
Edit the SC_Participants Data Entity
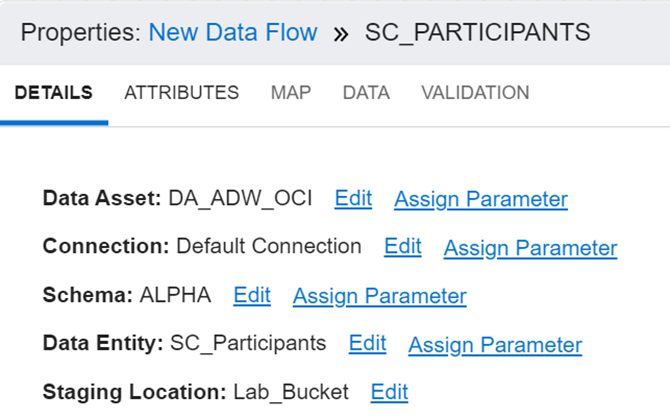tap(367, 344)
